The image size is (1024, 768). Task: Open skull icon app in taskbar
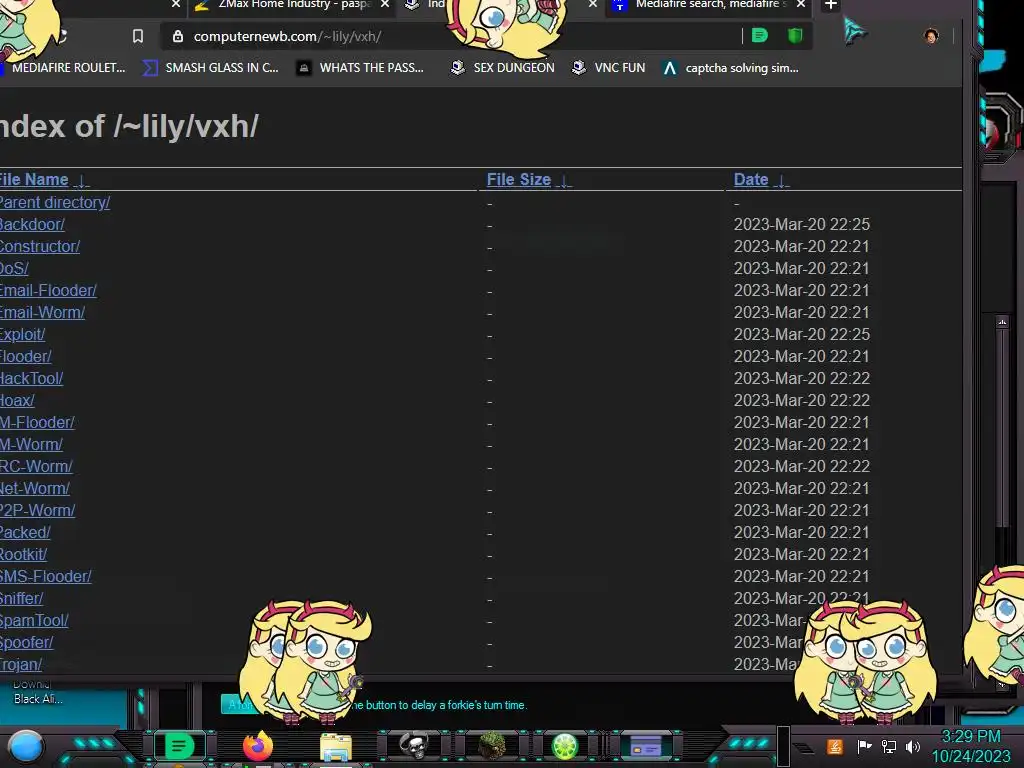[414, 746]
